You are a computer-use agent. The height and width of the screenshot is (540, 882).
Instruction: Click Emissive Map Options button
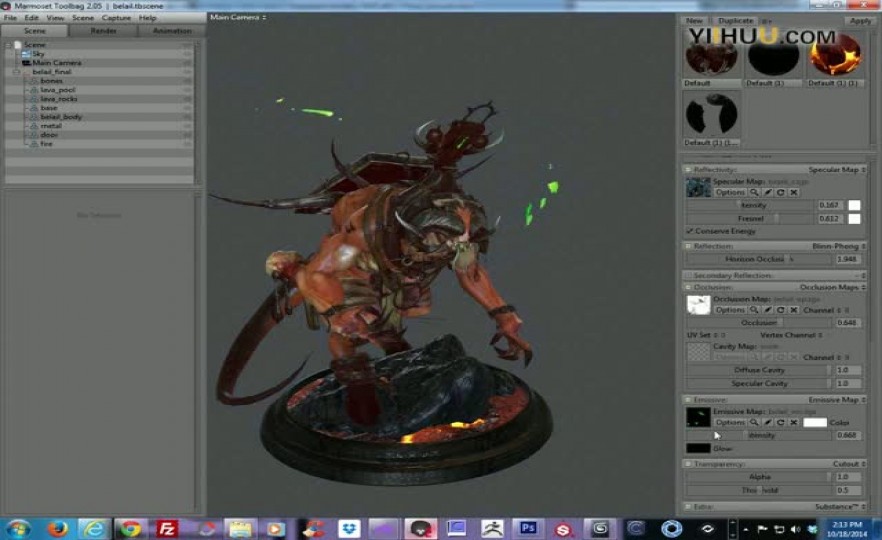tap(730, 422)
